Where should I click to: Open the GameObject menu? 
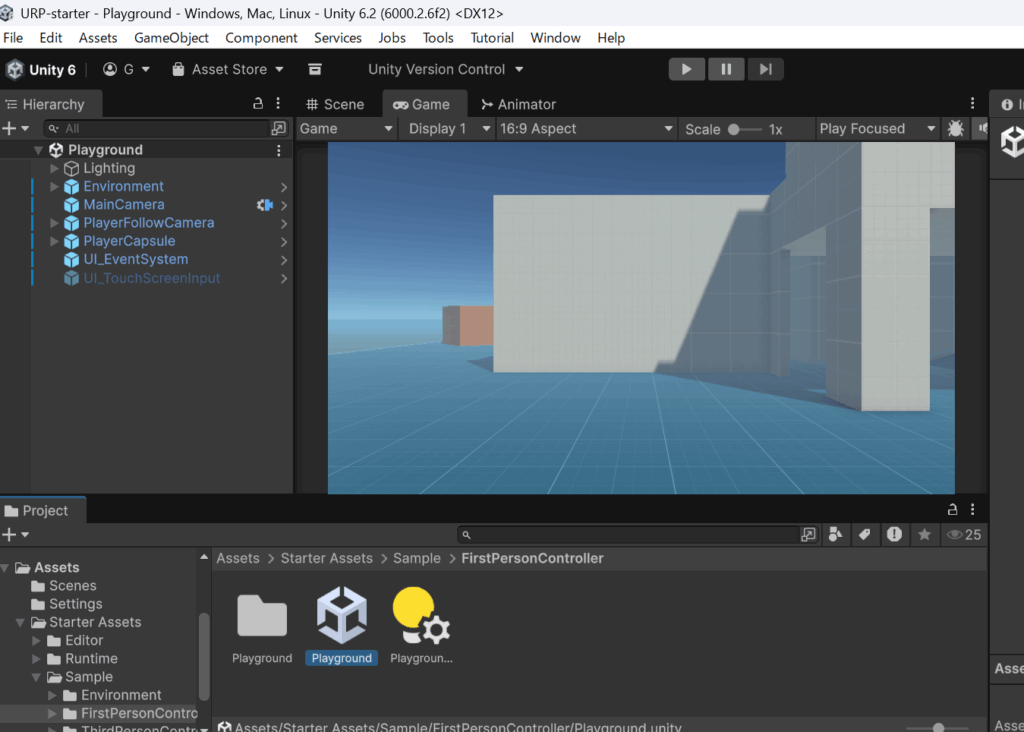coord(171,38)
